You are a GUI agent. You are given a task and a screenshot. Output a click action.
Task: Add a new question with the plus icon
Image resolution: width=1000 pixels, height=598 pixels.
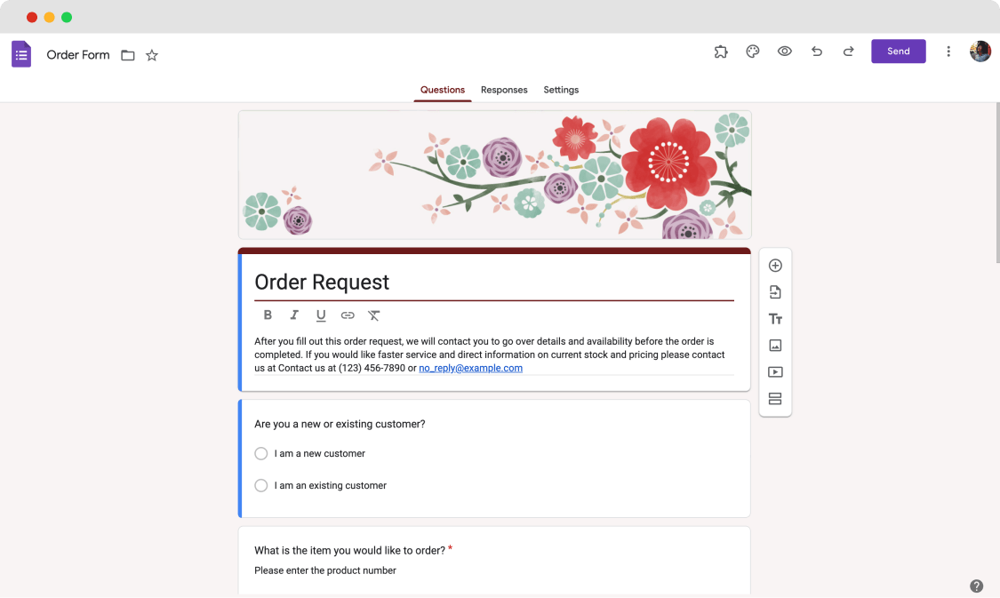(x=775, y=265)
